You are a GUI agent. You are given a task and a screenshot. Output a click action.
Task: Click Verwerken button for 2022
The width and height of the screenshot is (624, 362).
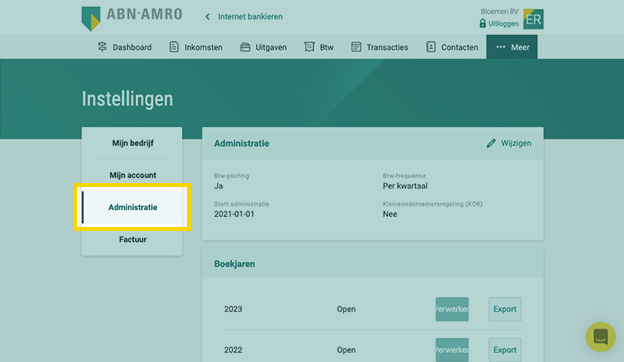point(452,350)
